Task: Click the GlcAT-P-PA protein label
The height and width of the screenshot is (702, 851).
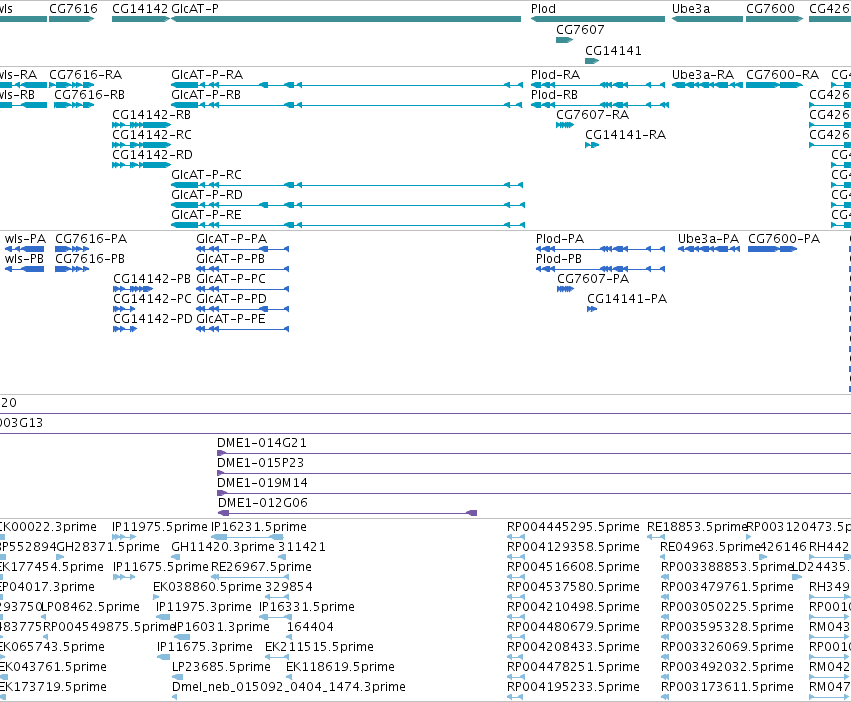Action: click(x=232, y=239)
